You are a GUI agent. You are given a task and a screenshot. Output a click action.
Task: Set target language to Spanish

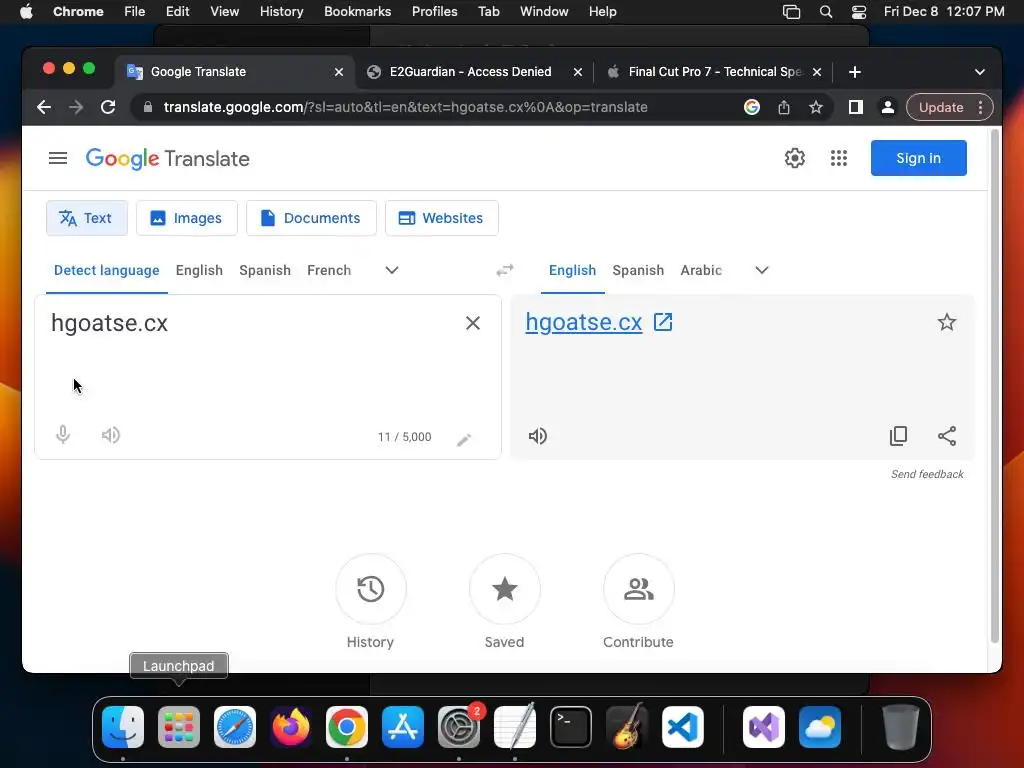(x=638, y=270)
